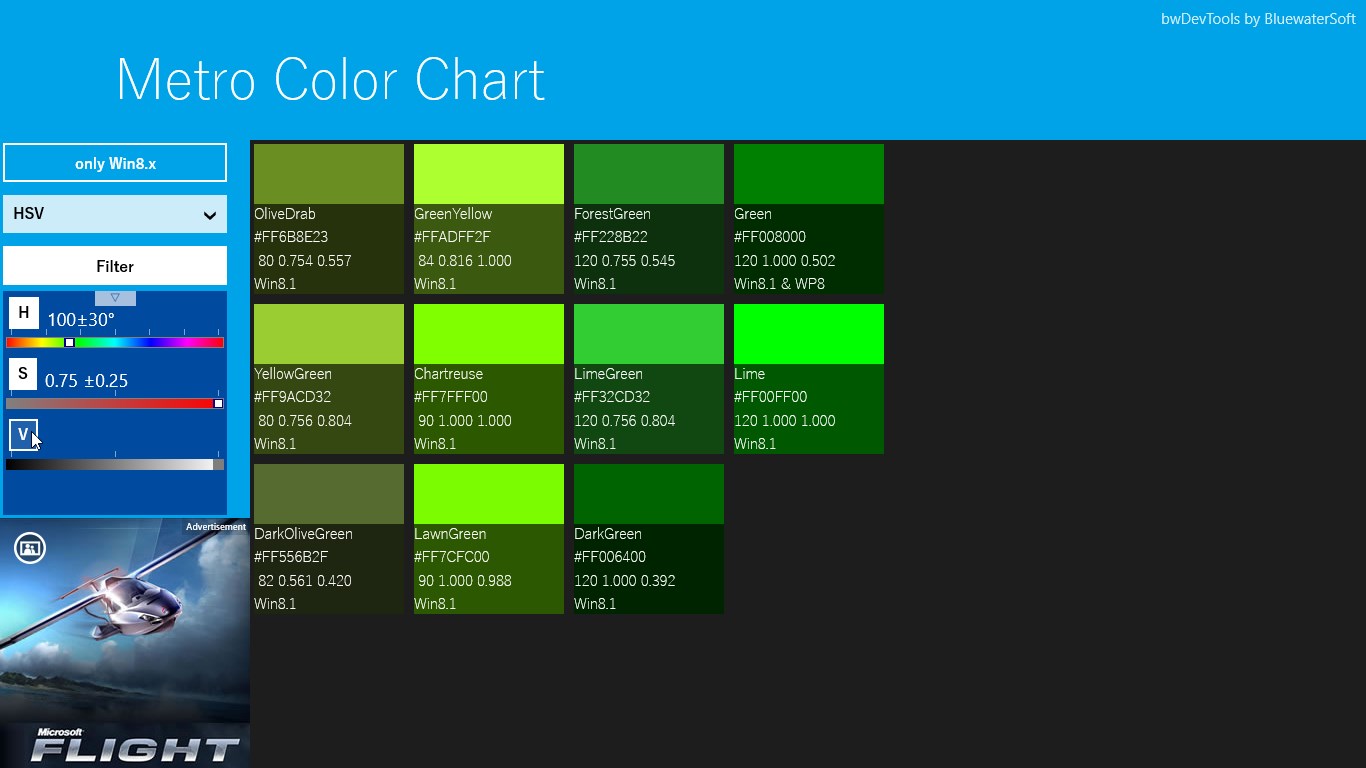Screen dimensions: 1366x768
Task: Toggle the S saturation filter icon
Action: pos(23,373)
